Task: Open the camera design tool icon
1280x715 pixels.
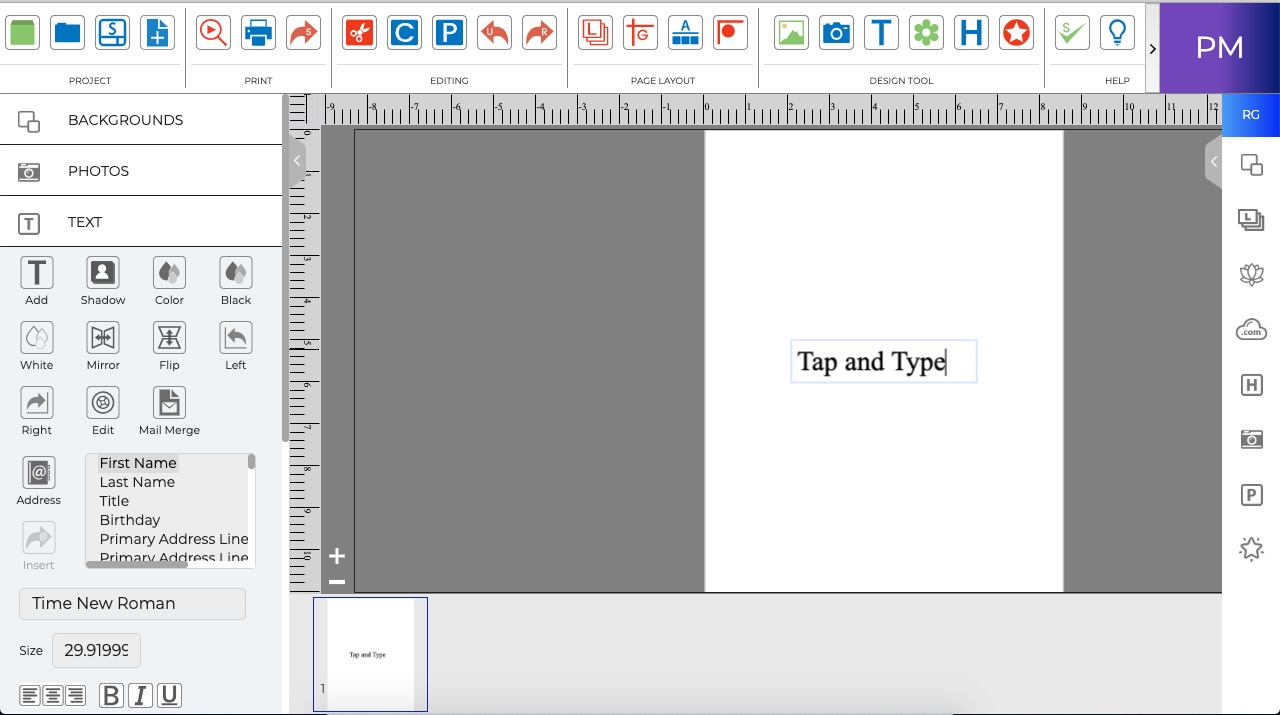Action: pyautogui.click(x=836, y=33)
